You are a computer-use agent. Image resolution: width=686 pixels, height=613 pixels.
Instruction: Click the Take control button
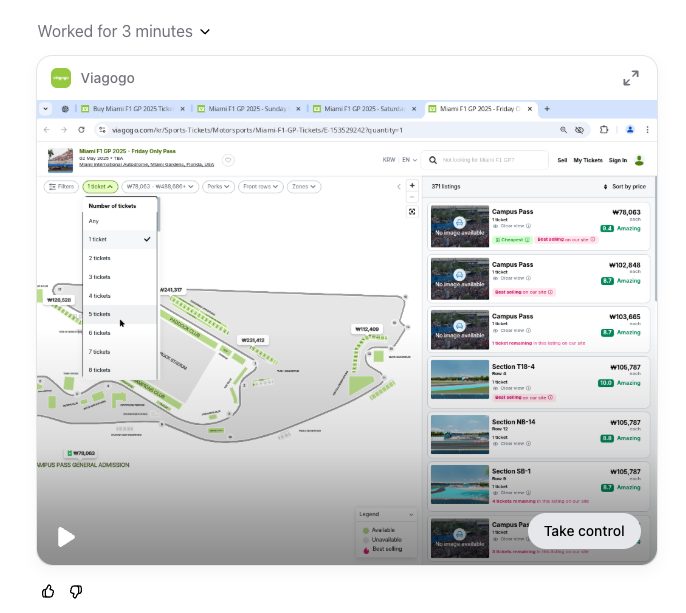coord(584,531)
